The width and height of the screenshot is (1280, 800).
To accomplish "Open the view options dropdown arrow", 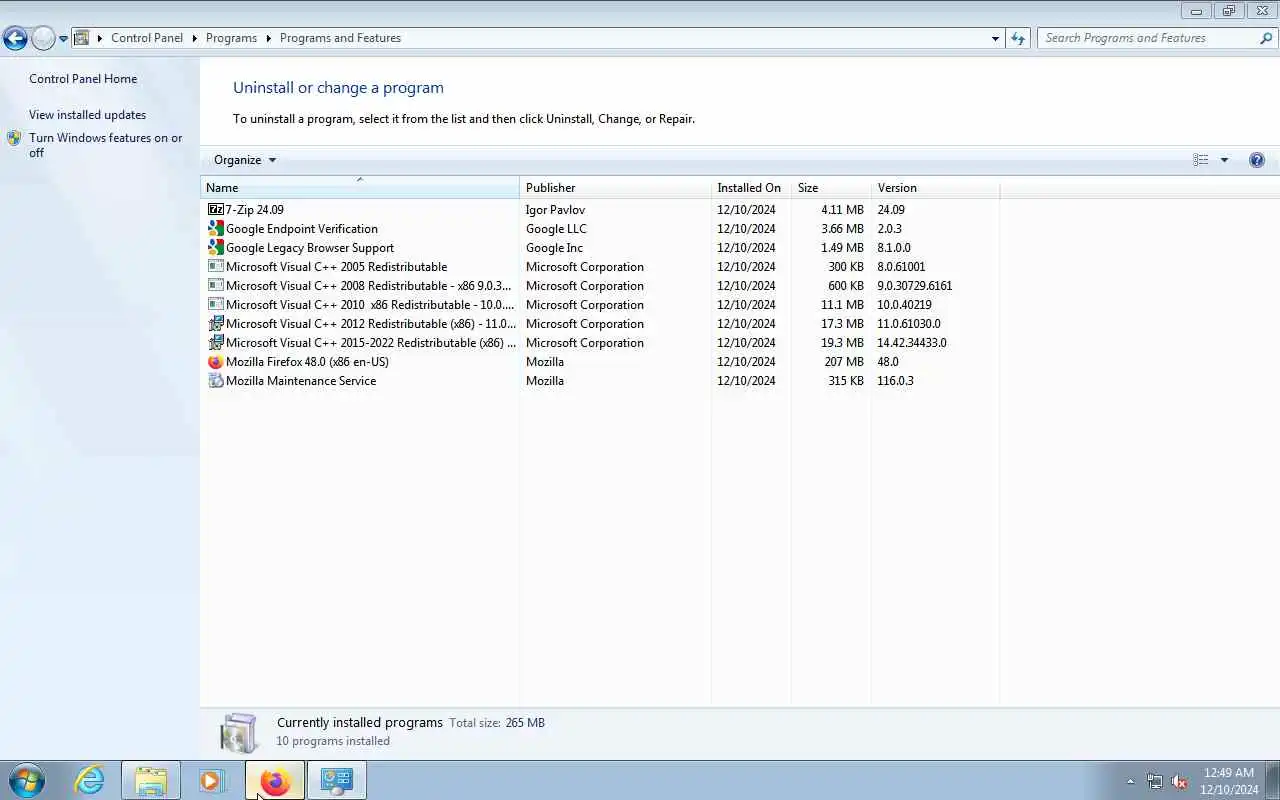I will (1224, 160).
